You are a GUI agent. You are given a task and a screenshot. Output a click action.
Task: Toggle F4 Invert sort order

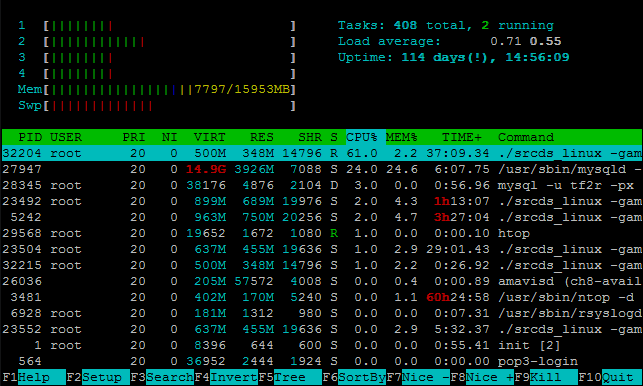click(x=226, y=377)
